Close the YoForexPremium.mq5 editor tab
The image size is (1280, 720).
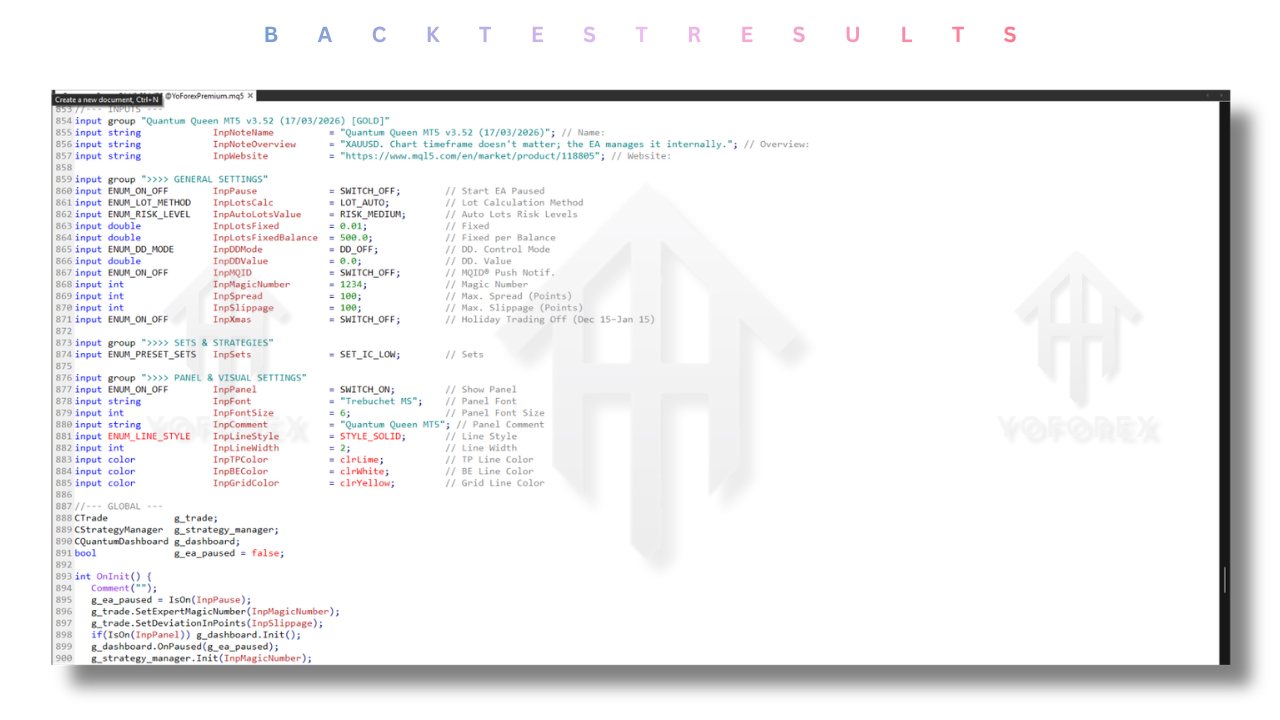(x=250, y=96)
